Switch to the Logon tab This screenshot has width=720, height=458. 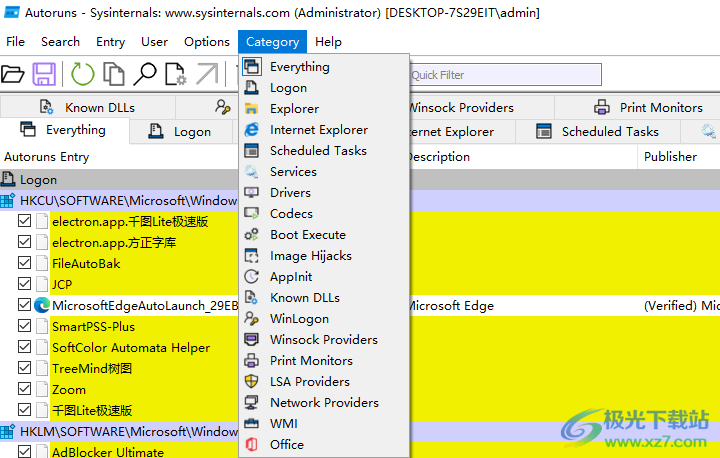[x=180, y=131]
